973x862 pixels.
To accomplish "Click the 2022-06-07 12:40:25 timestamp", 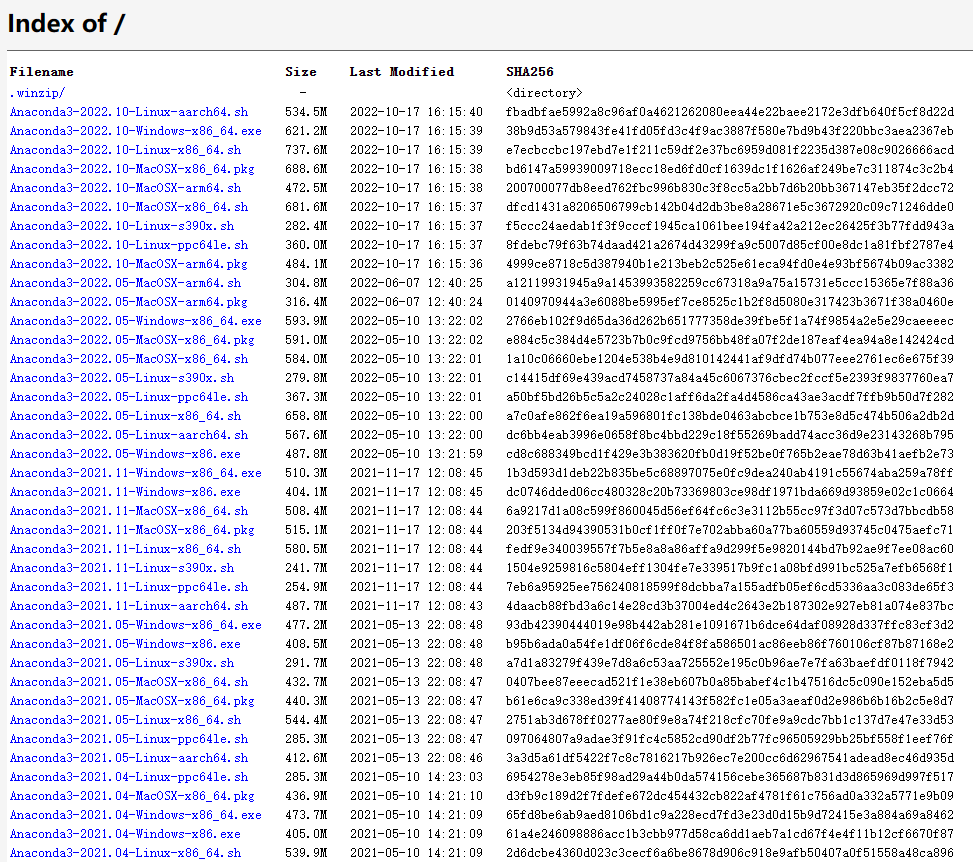I will pos(416,283).
